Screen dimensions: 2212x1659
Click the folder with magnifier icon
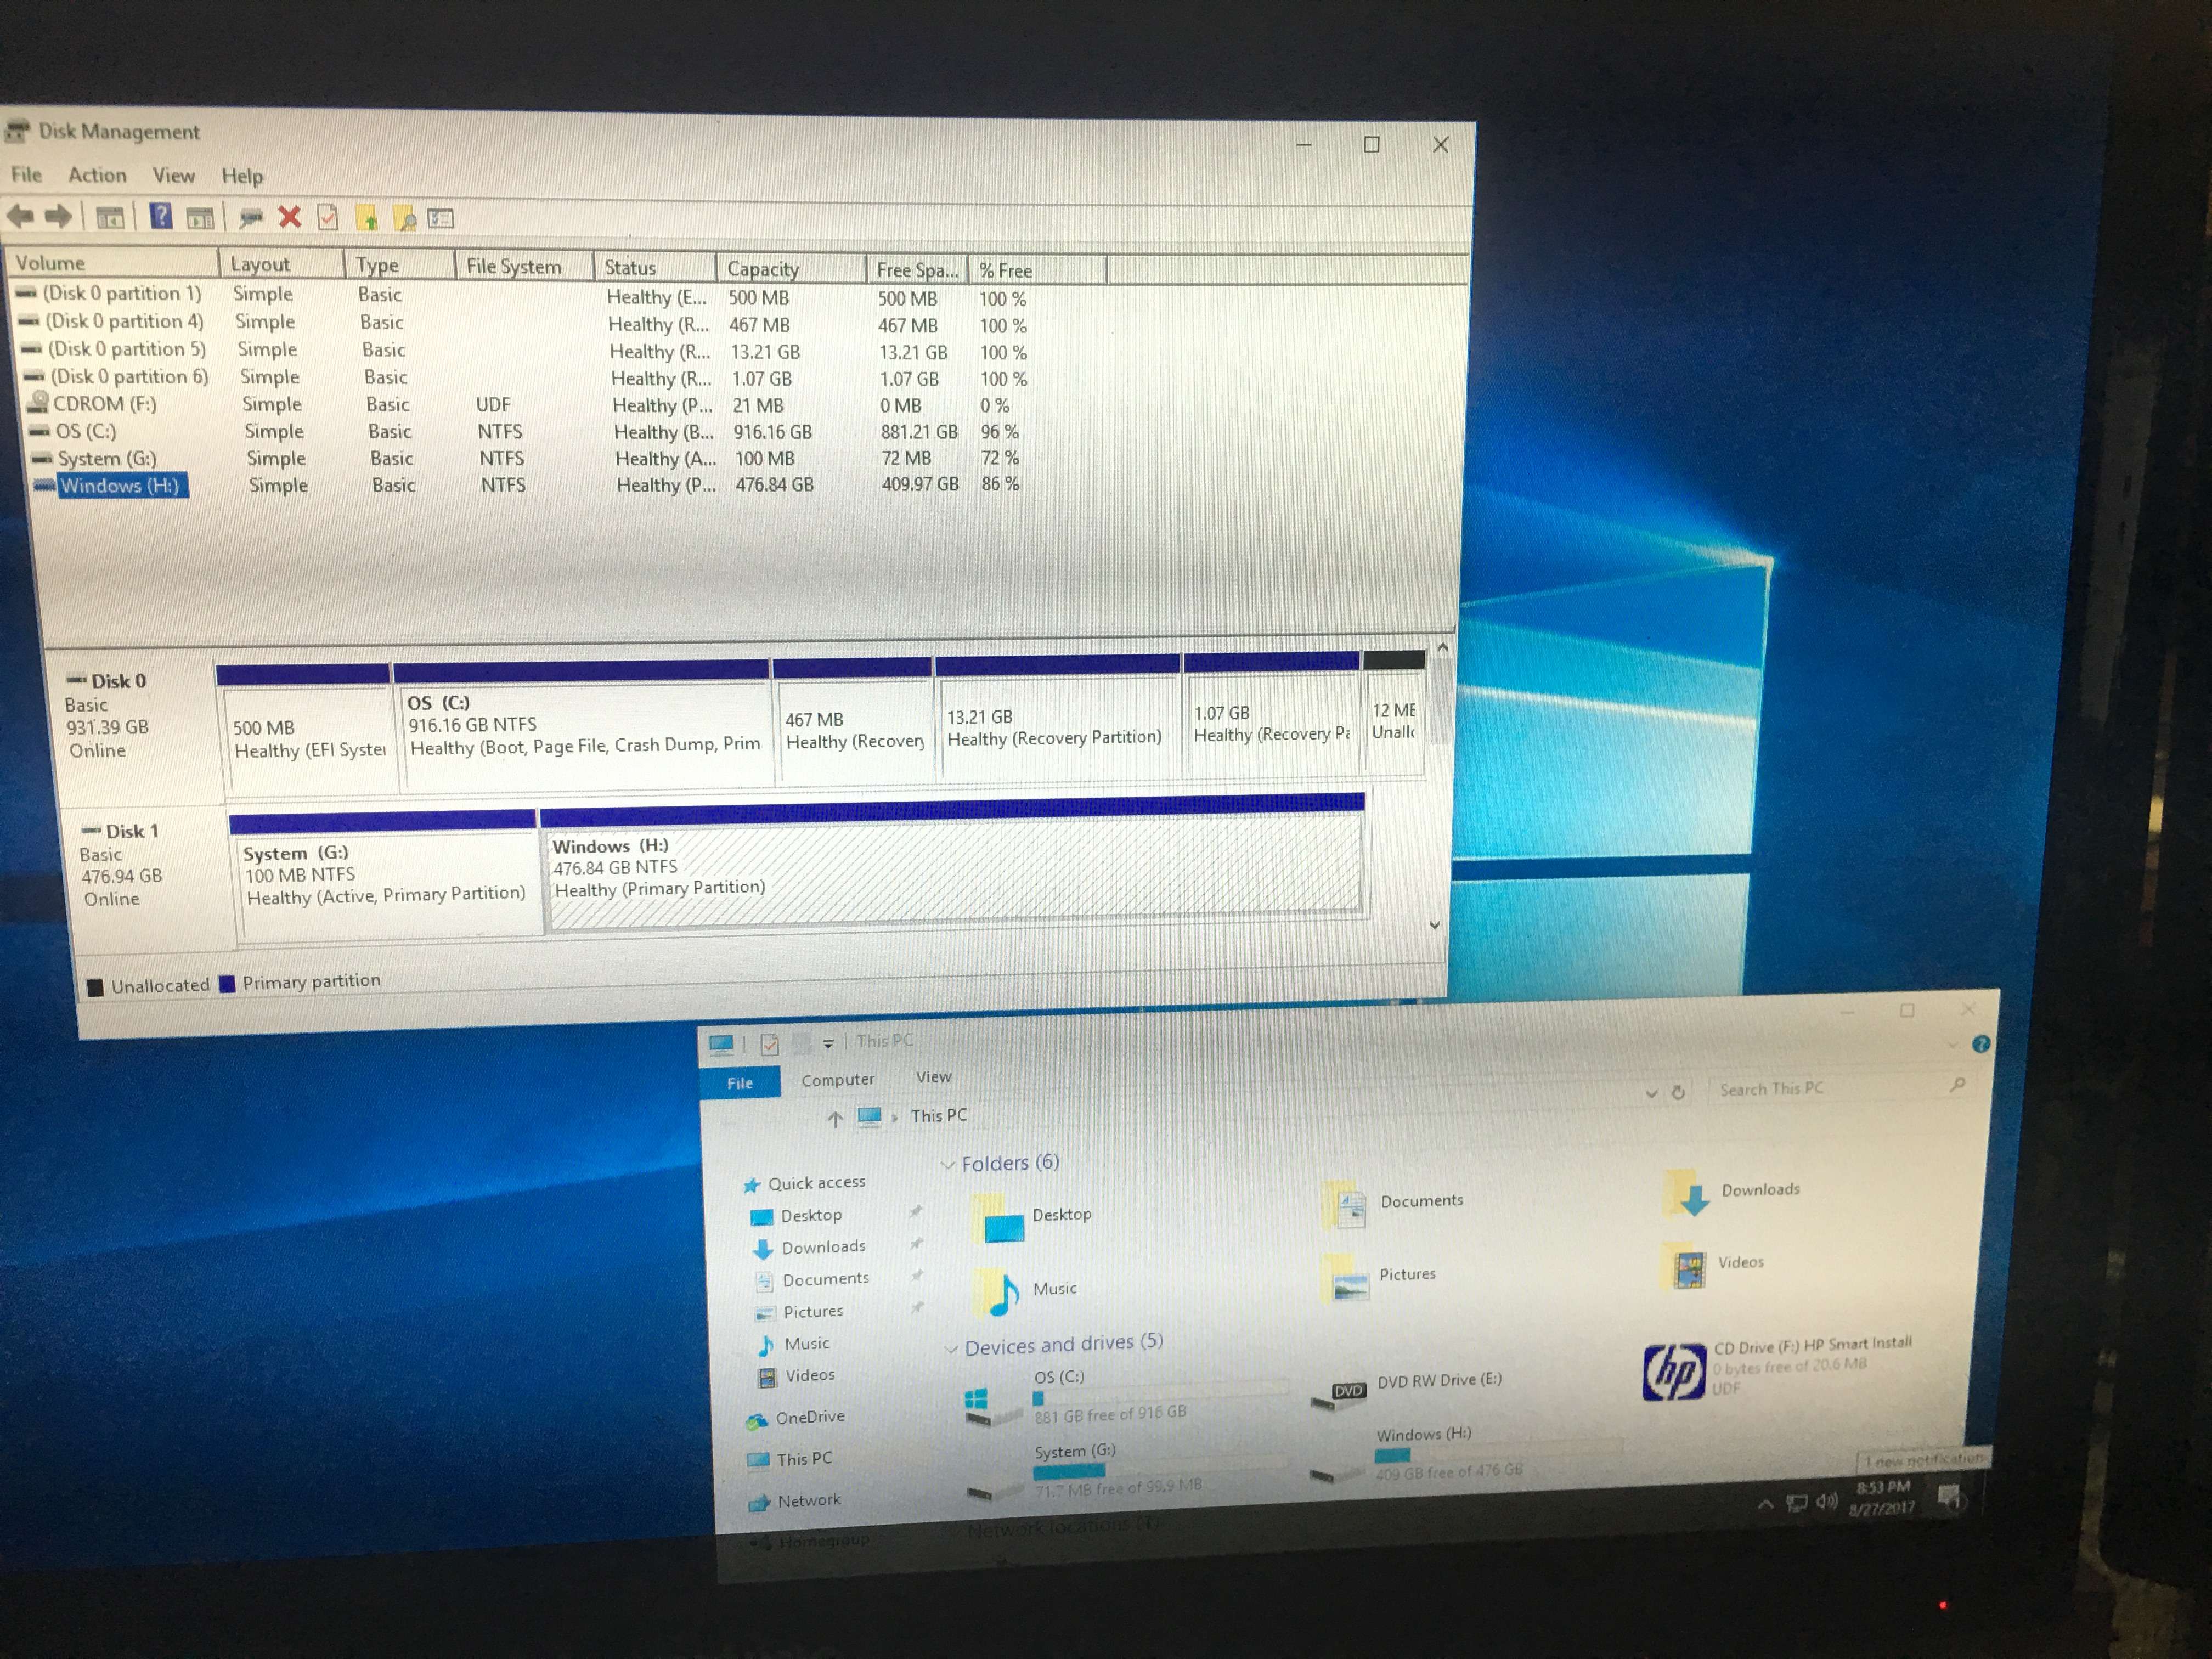(405, 218)
